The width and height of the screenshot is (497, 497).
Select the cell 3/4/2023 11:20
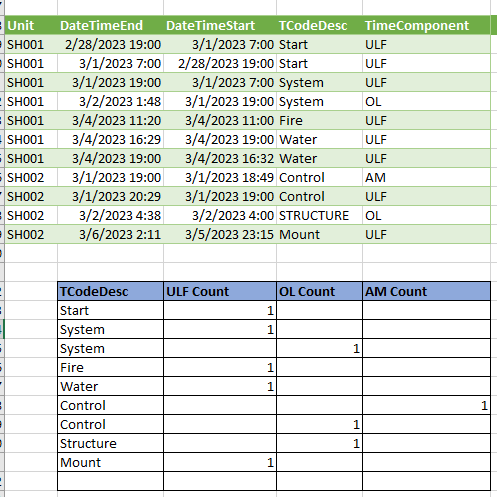(110, 120)
